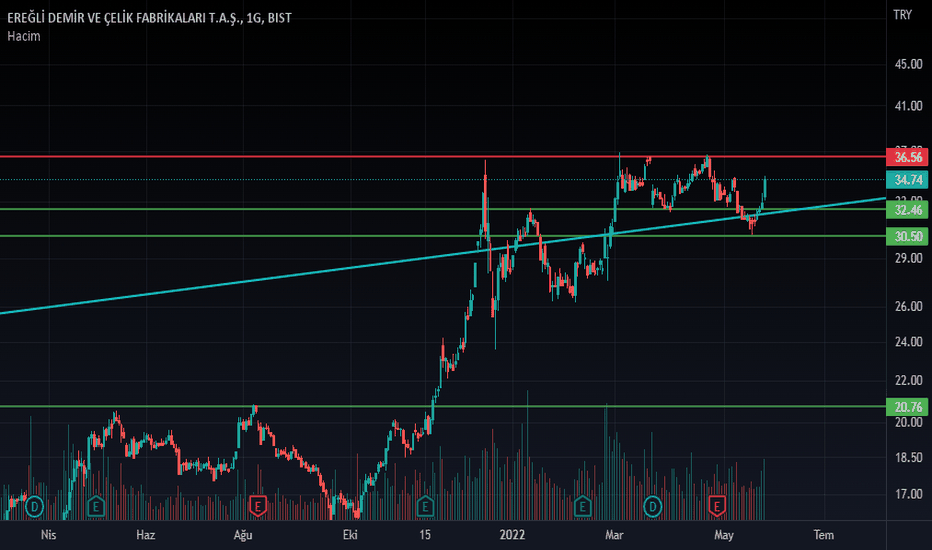Click the Hacim volume indicator label
The height and width of the screenshot is (550, 932).
coord(24,36)
